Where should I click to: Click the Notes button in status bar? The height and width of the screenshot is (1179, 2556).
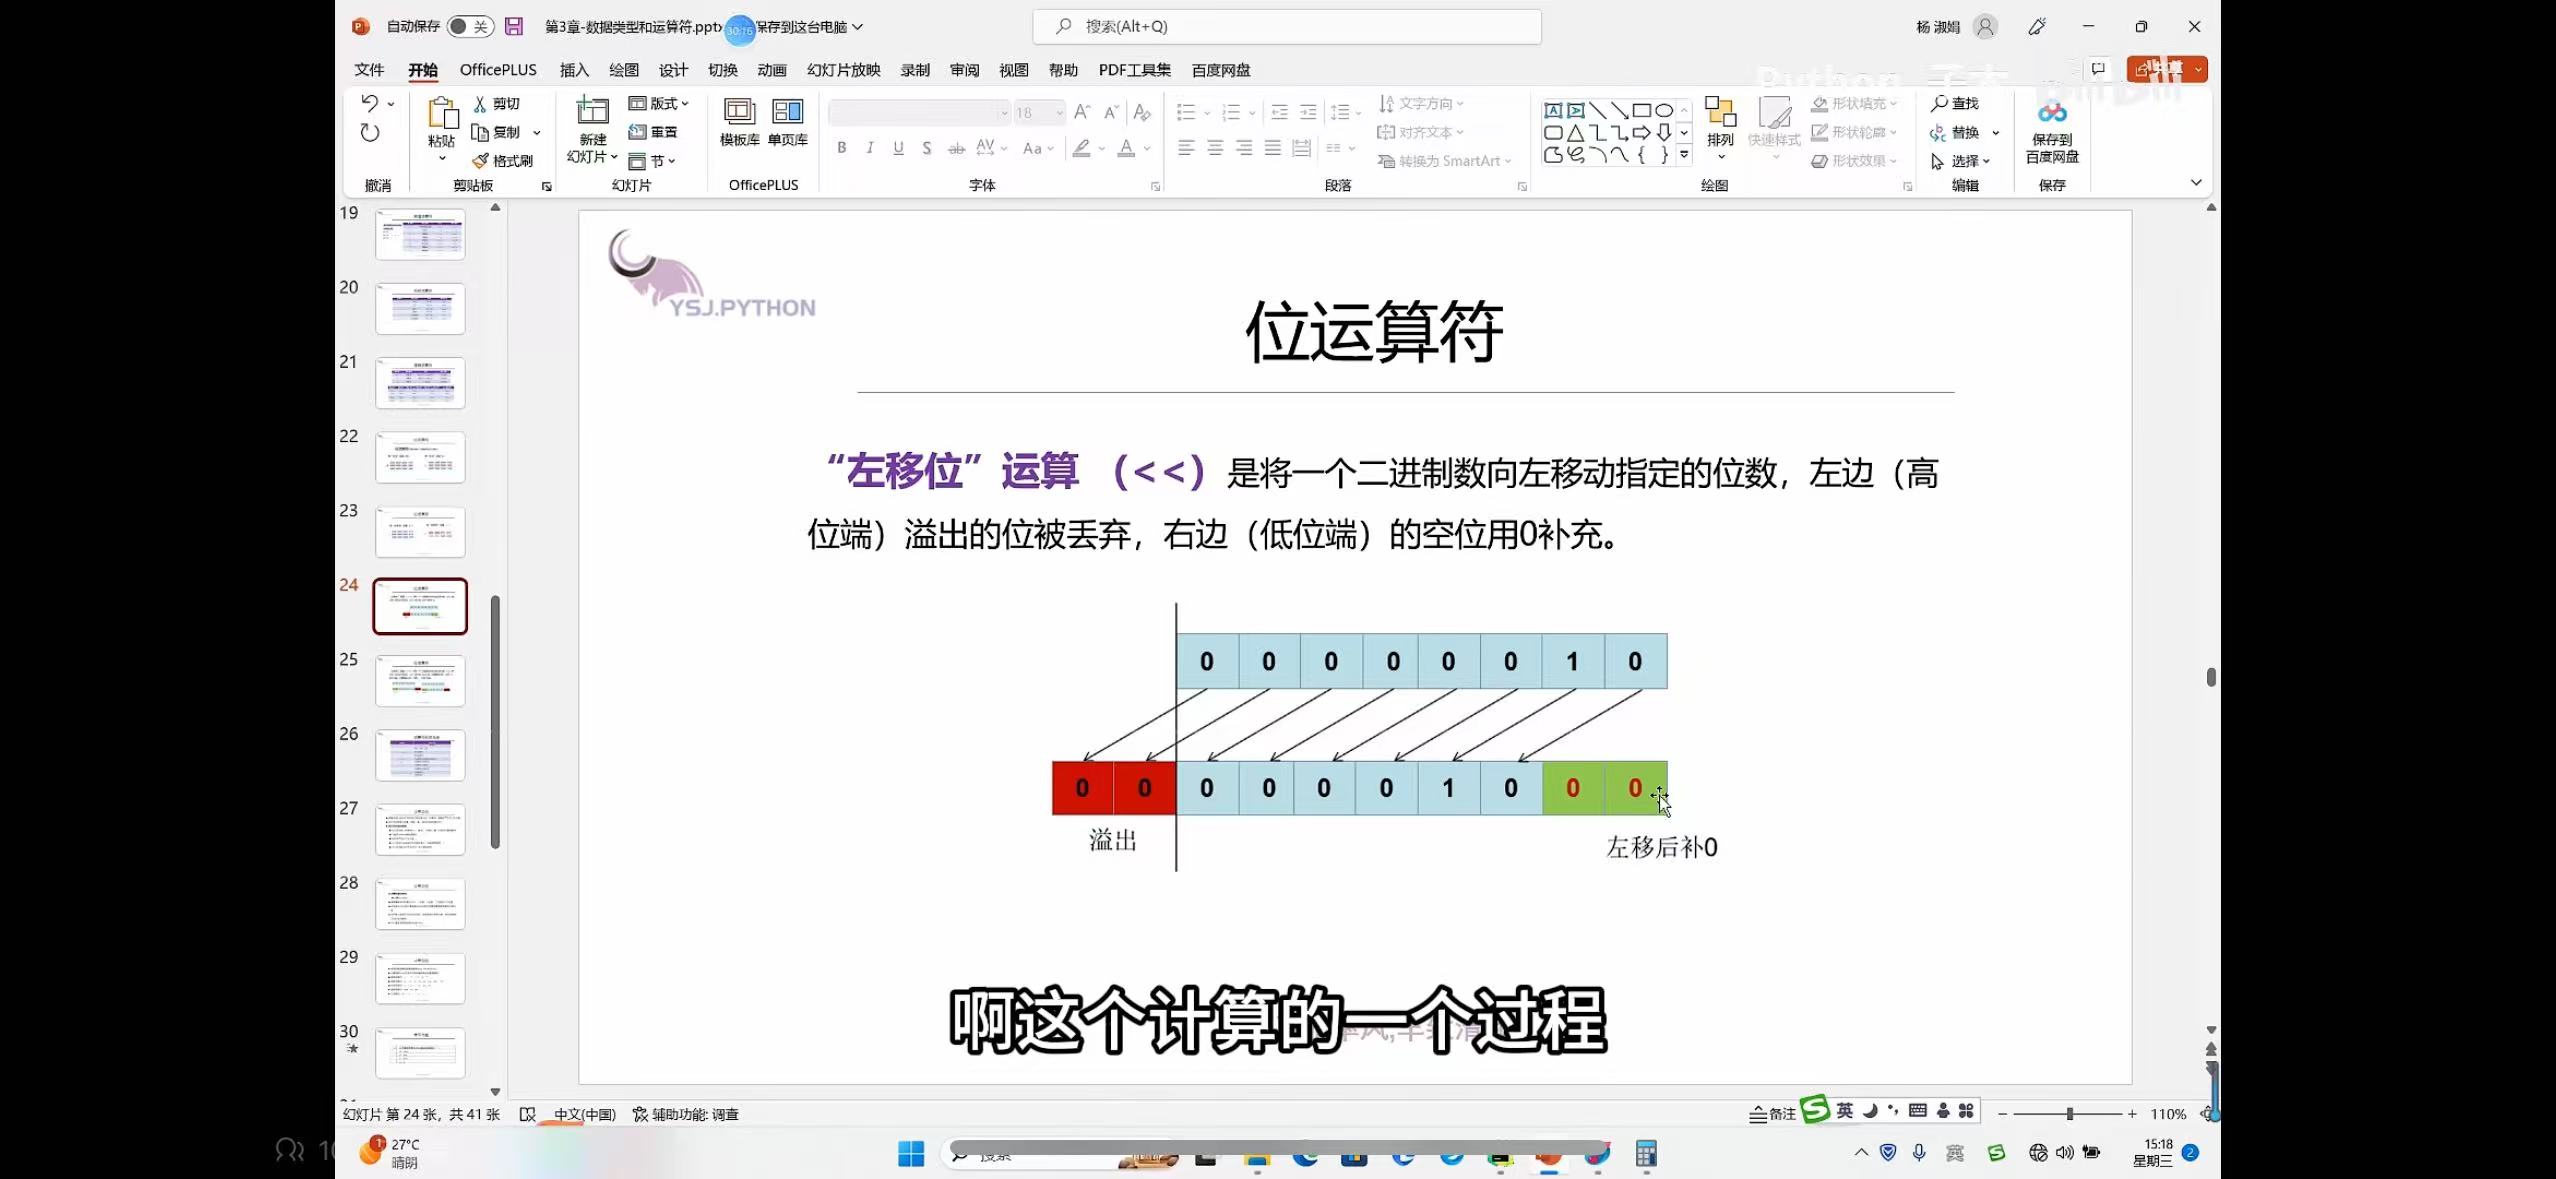pos(1772,1114)
